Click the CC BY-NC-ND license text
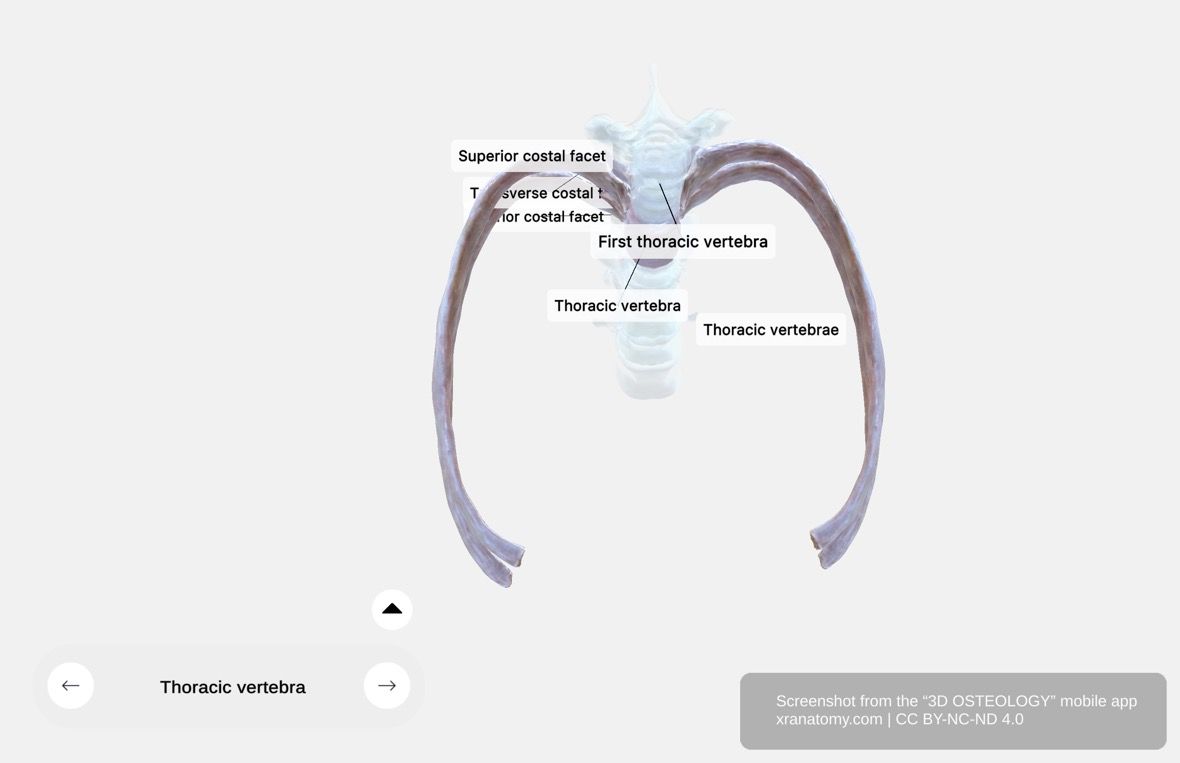 click(x=960, y=718)
